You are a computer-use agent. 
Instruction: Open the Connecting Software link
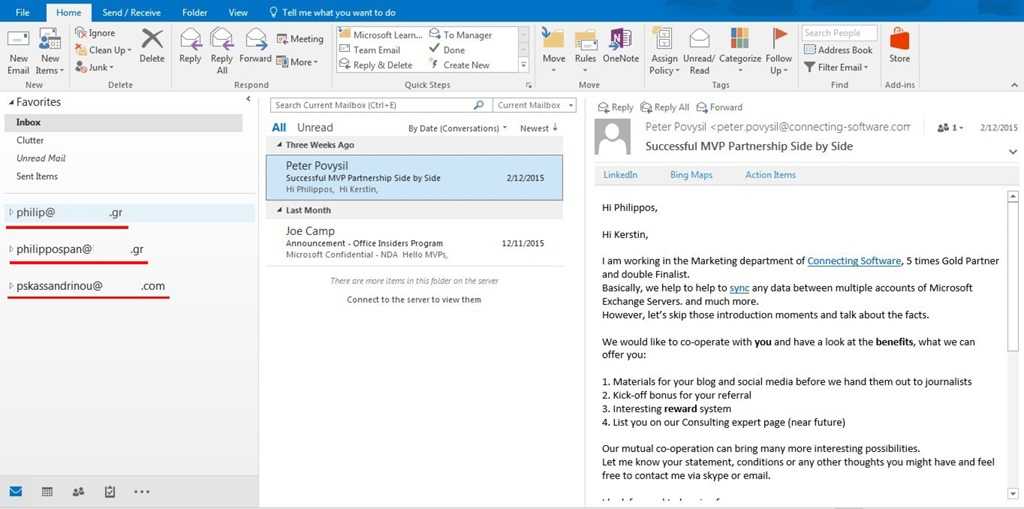click(x=854, y=260)
